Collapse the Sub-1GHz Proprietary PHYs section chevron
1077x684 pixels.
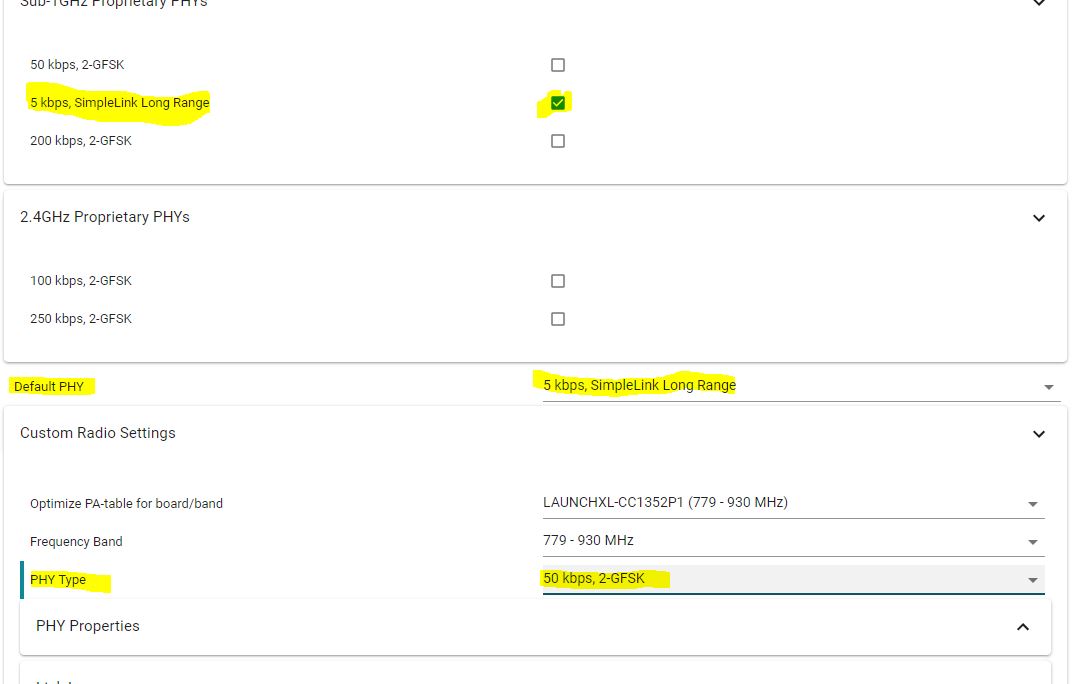[1039, 3]
